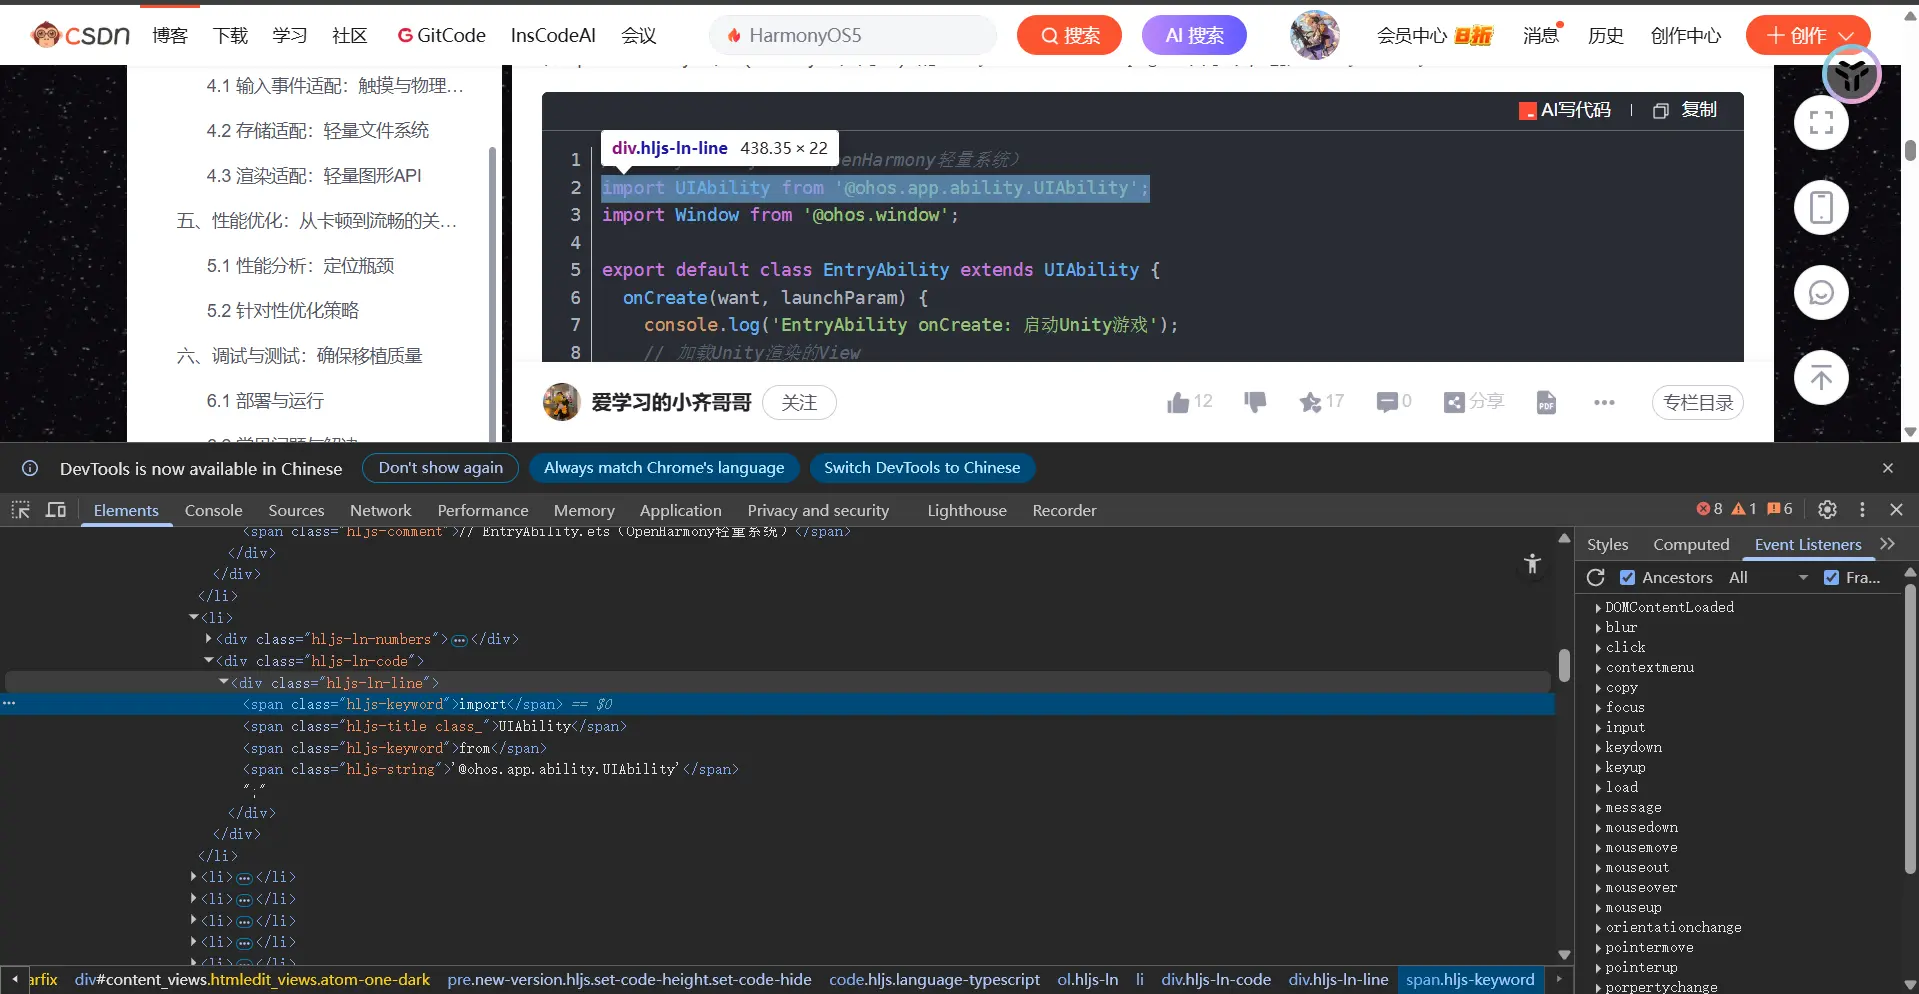Image resolution: width=1919 pixels, height=994 pixels.
Task: Click the HarmonyOS5 search input field
Action: (860, 36)
